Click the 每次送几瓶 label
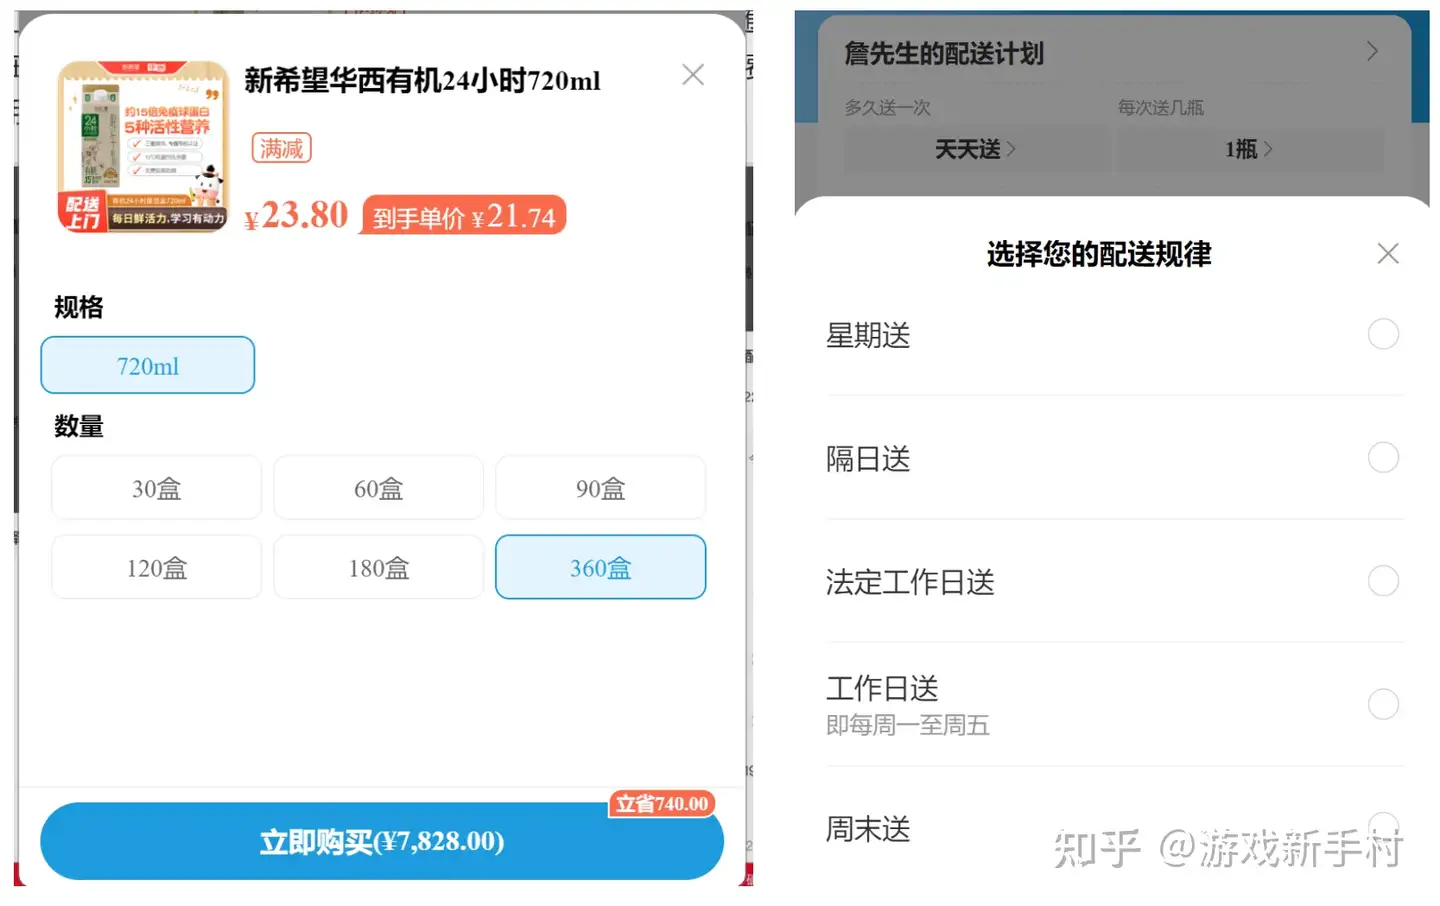 pos(1161,107)
